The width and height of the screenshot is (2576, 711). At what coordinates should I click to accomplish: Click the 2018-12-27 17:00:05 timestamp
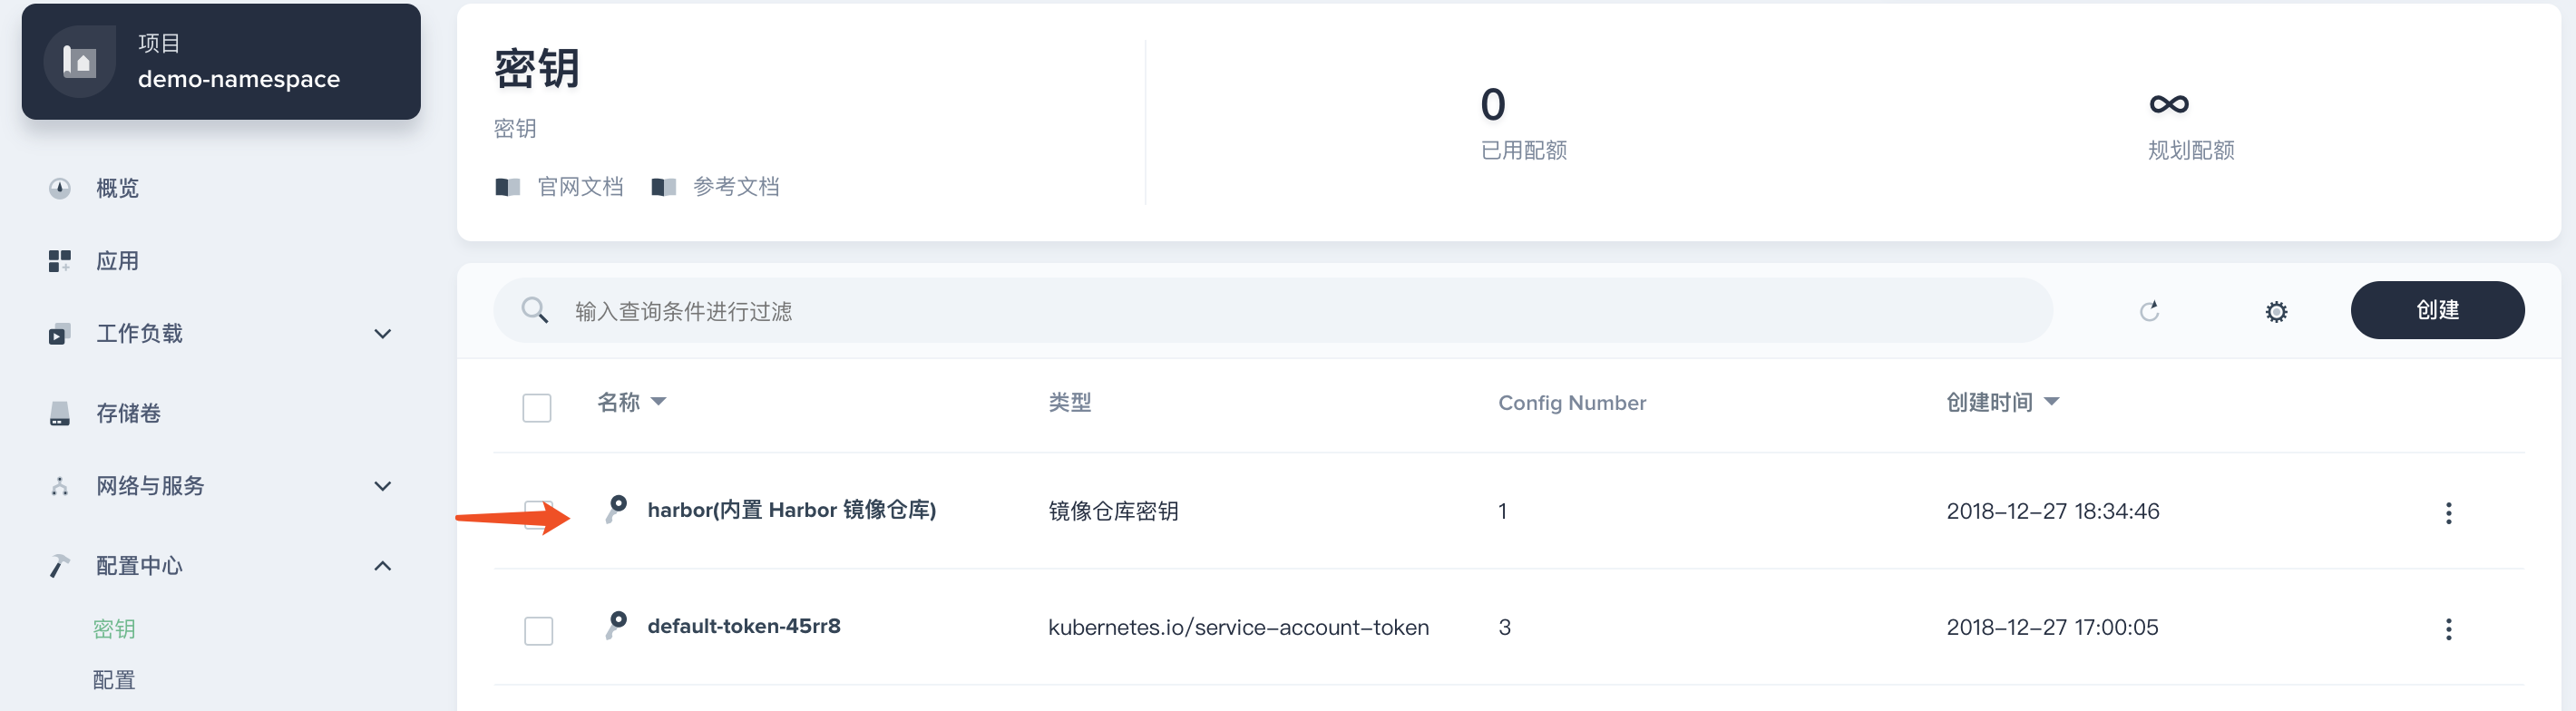coord(2052,627)
